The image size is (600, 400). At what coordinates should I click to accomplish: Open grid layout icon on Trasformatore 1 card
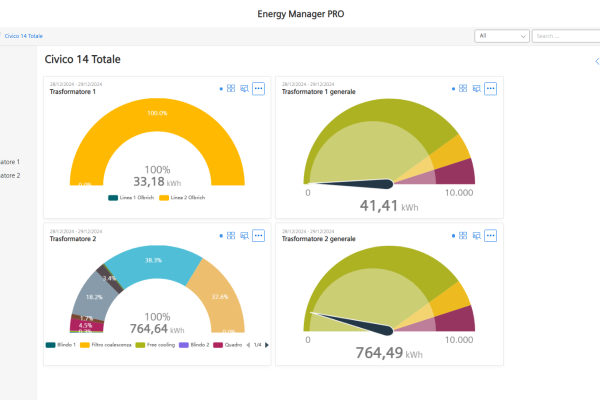(231, 88)
